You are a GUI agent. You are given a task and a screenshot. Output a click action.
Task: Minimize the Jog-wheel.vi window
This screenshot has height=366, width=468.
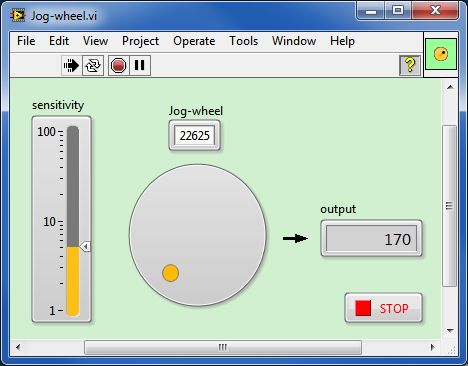(x=371, y=11)
